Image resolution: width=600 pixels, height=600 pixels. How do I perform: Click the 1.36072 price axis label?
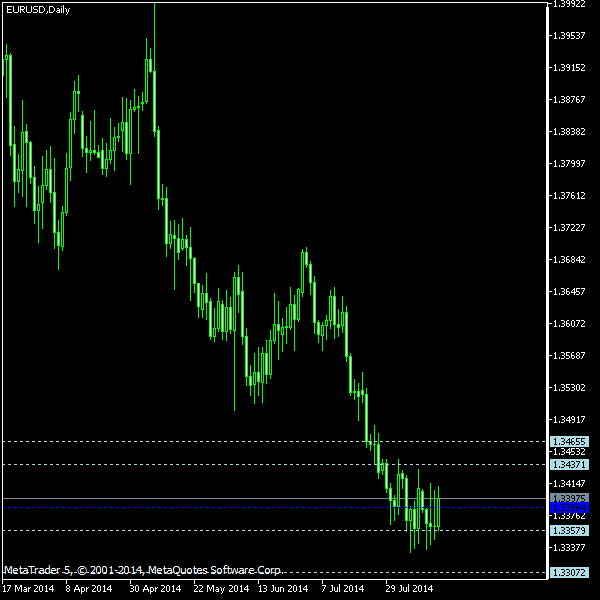point(569,324)
